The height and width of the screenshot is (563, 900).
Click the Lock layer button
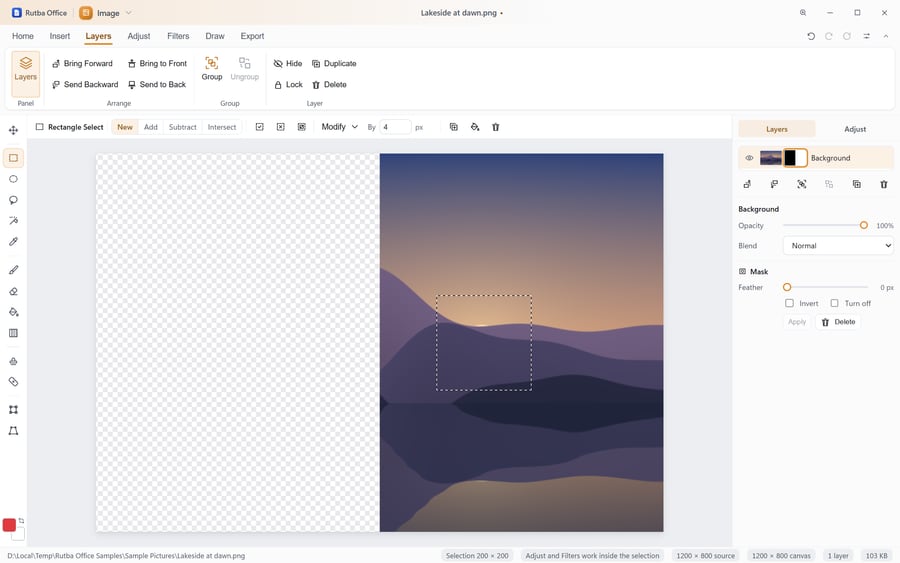pos(288,84)
